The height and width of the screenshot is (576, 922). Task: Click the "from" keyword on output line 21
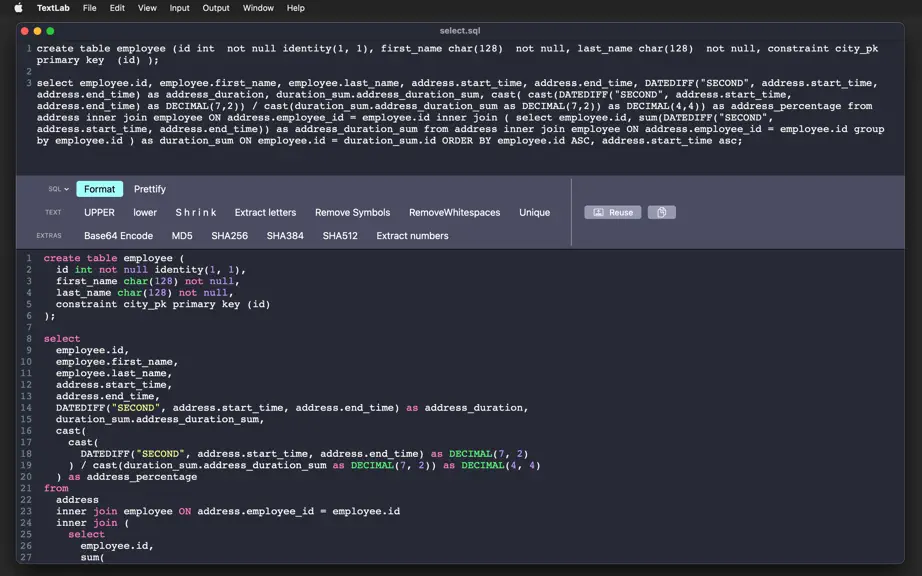tap(56, 488)
